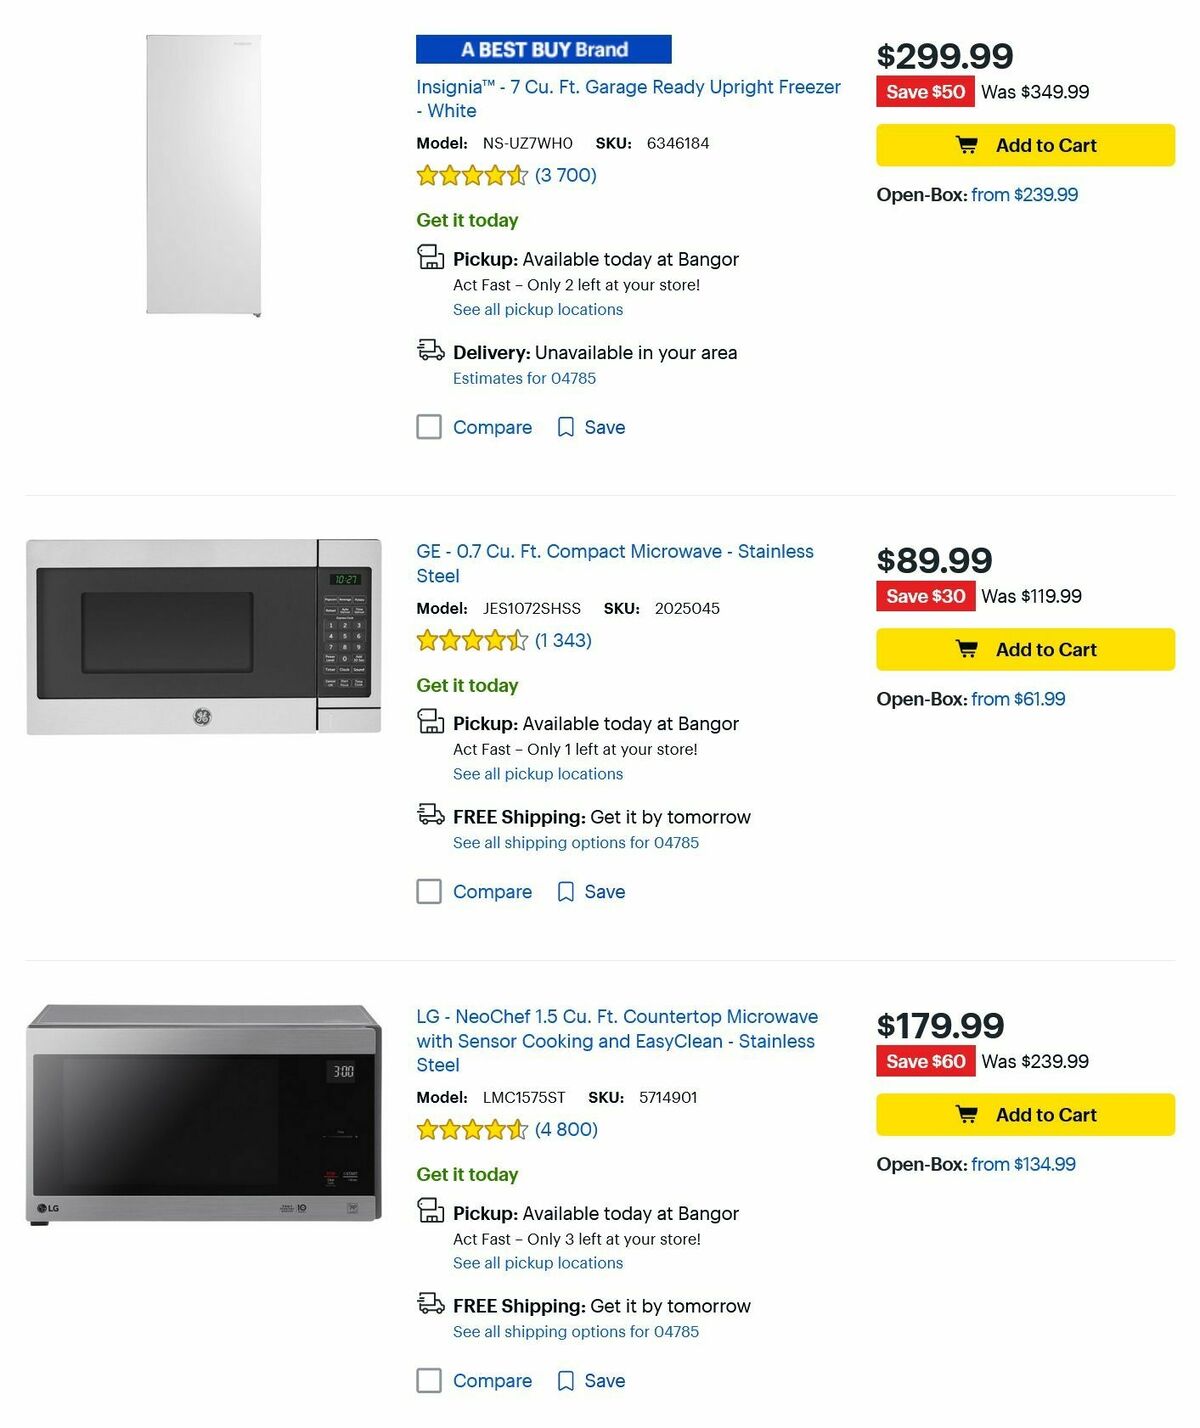Expand all pickup locations for the GE microwave

[x=538, y=773]
